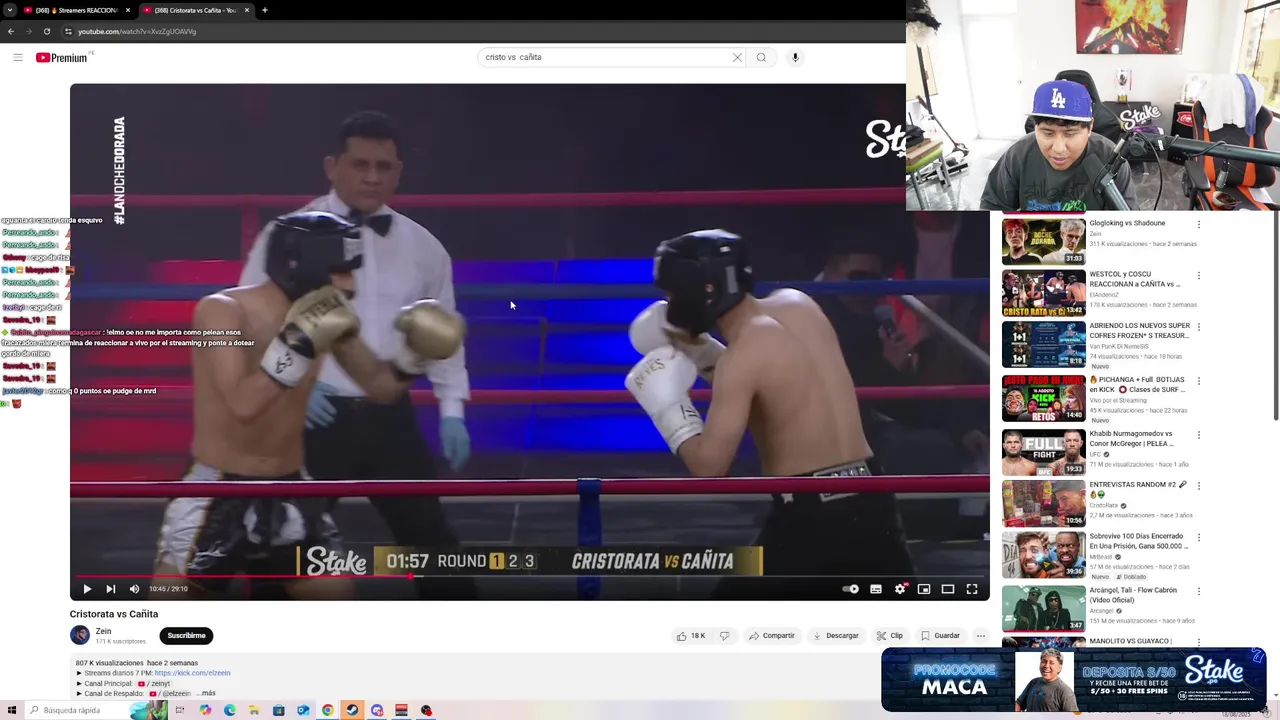This screenshot has width=1280, height=720.
Task: Close the Streamers REACCIONAN tab
Action: pos(128,10)
